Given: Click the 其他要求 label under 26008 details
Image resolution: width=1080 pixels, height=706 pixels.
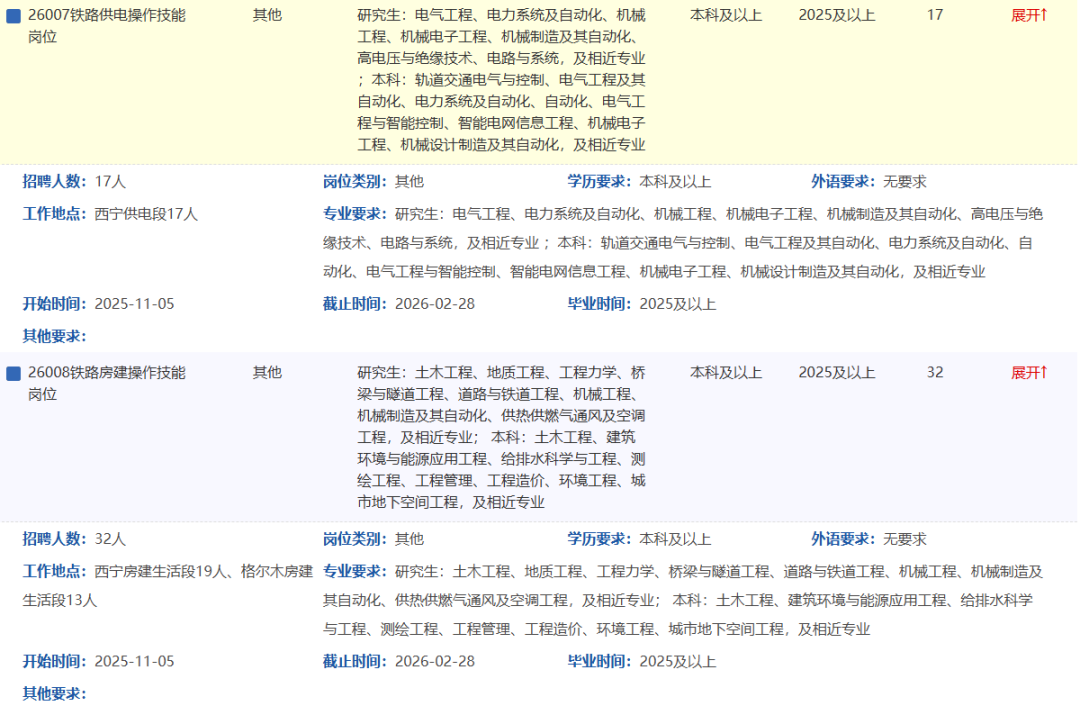Looking at the screenshot, I should [55, 693].
